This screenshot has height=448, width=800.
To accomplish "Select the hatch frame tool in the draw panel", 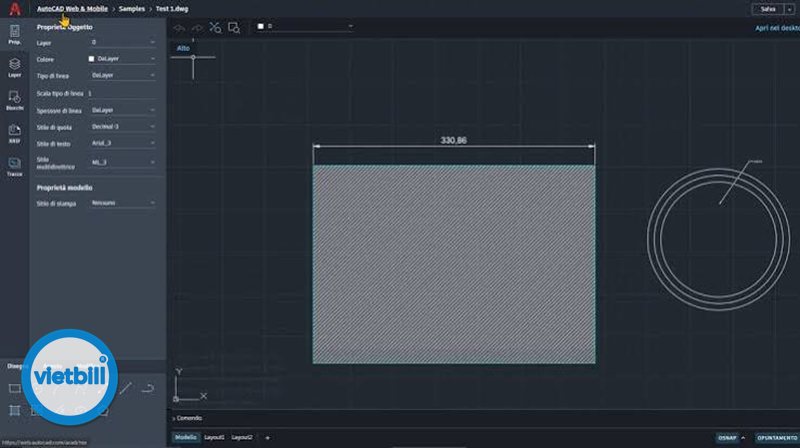I will click(14, 410).
